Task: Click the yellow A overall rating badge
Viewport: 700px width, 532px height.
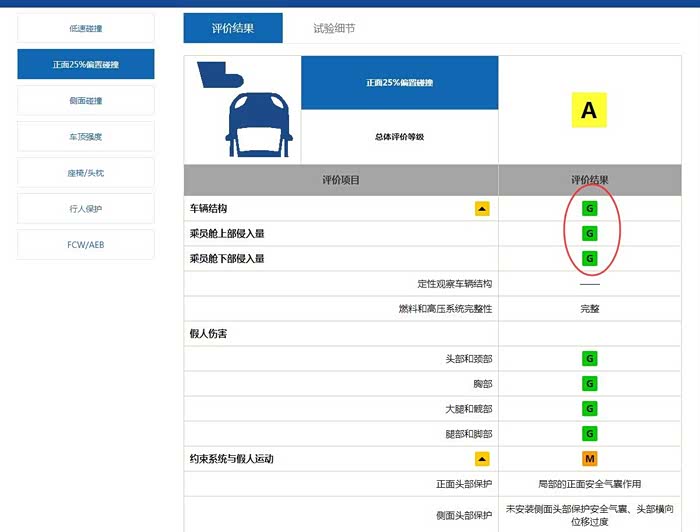Action: tap(589, 110)
